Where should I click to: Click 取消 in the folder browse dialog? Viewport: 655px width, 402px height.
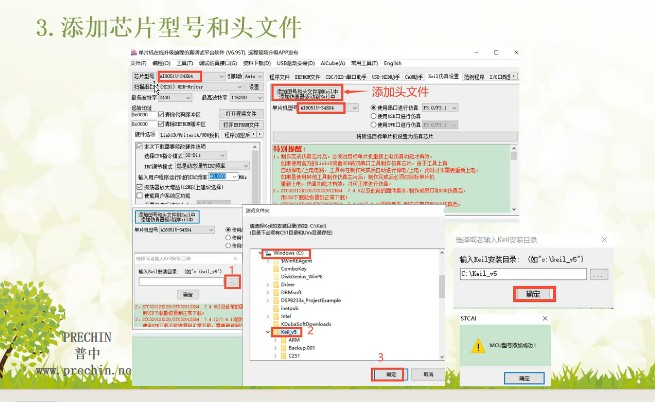pos(428,374)
